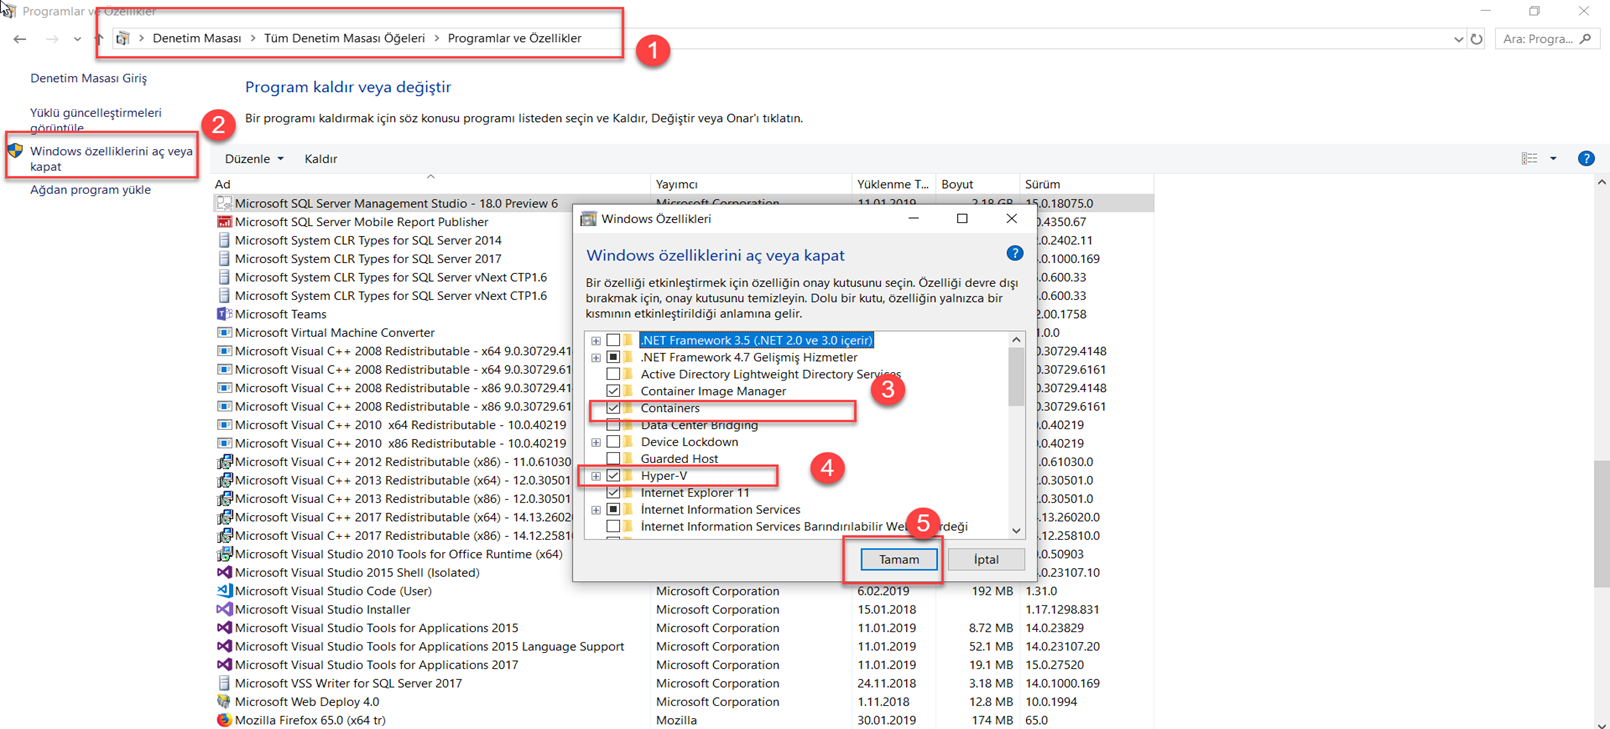Enable Device Lockdown checkbox
Viewport: 1610px width, 729px height.
click(x=613, y=442)
